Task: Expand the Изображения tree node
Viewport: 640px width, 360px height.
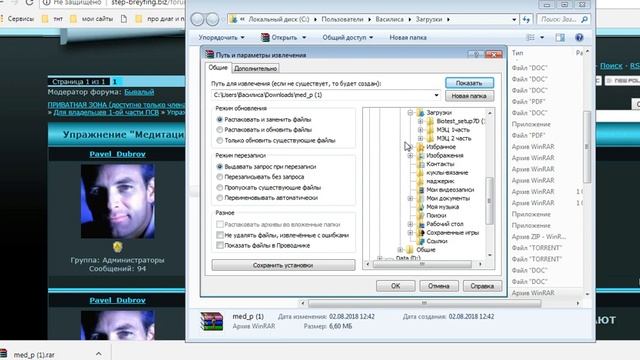Action: [x=410, y=156]
